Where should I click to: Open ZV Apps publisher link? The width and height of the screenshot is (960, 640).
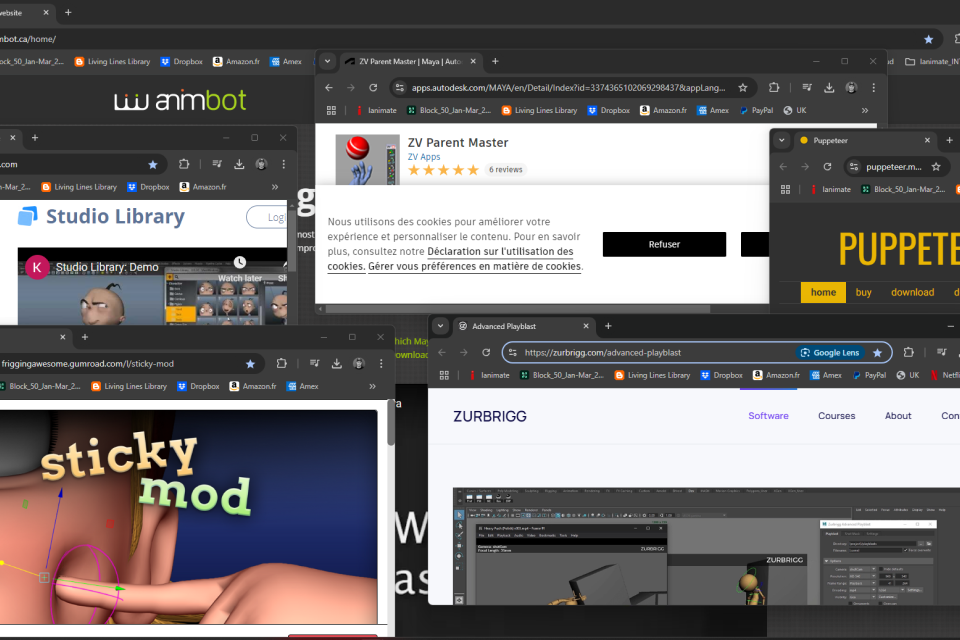[x=424, y=157]
